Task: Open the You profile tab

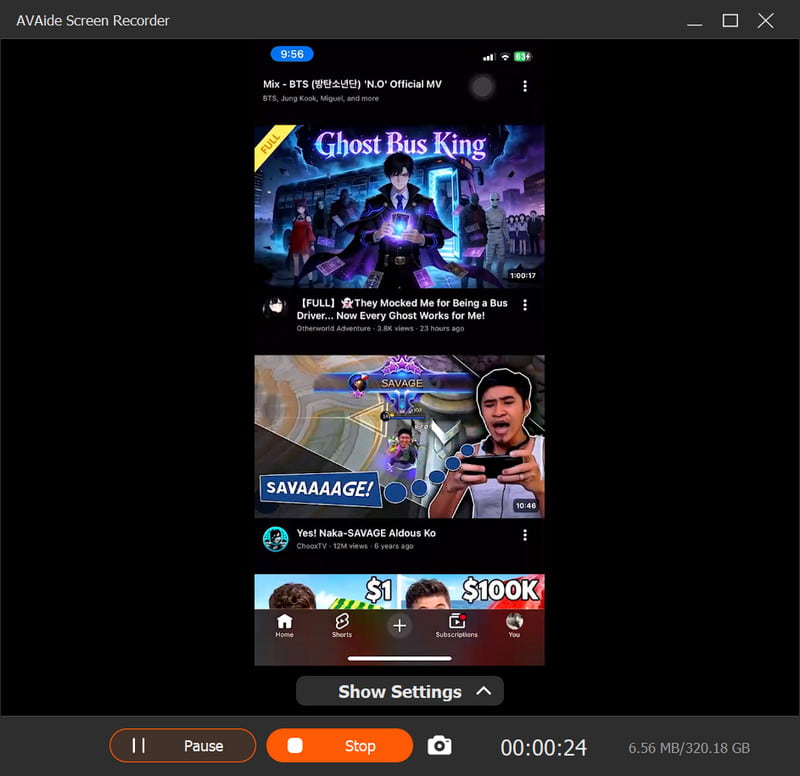Action: (514, 625)
